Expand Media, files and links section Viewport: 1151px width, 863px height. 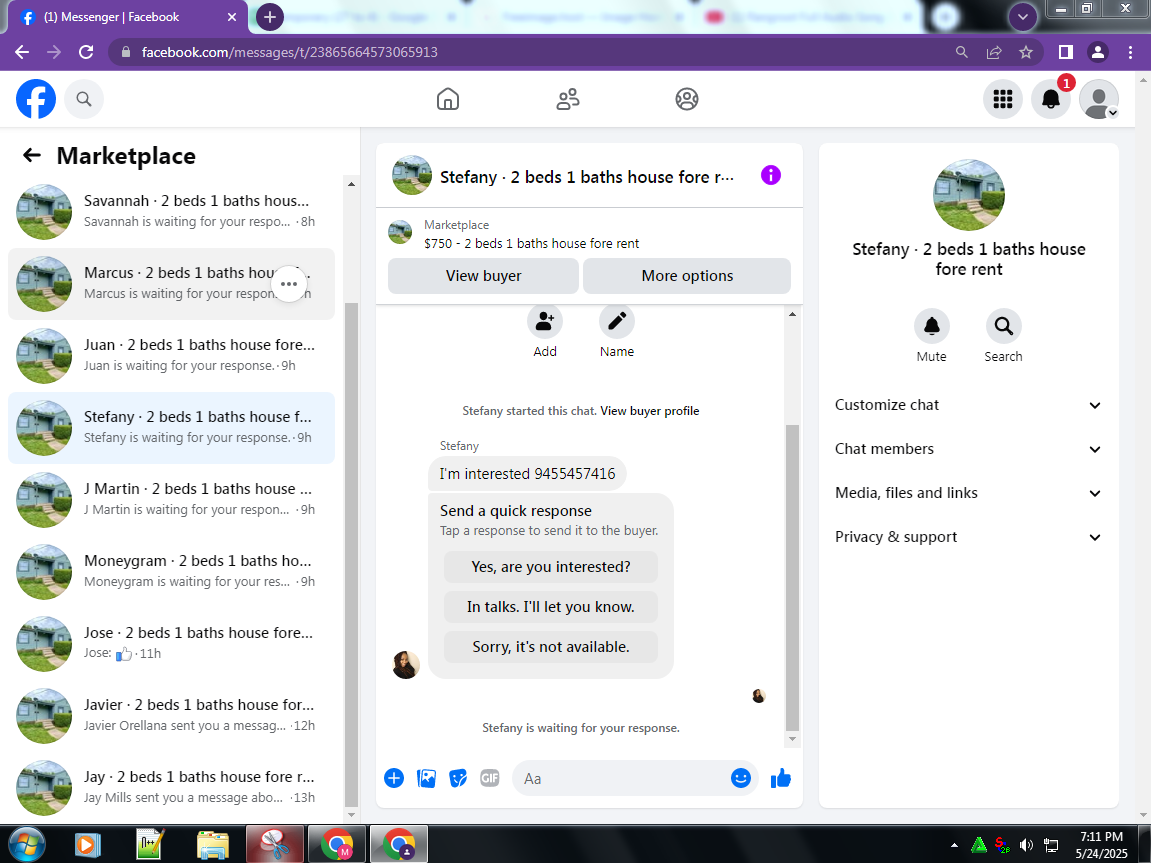coord(968,493)
